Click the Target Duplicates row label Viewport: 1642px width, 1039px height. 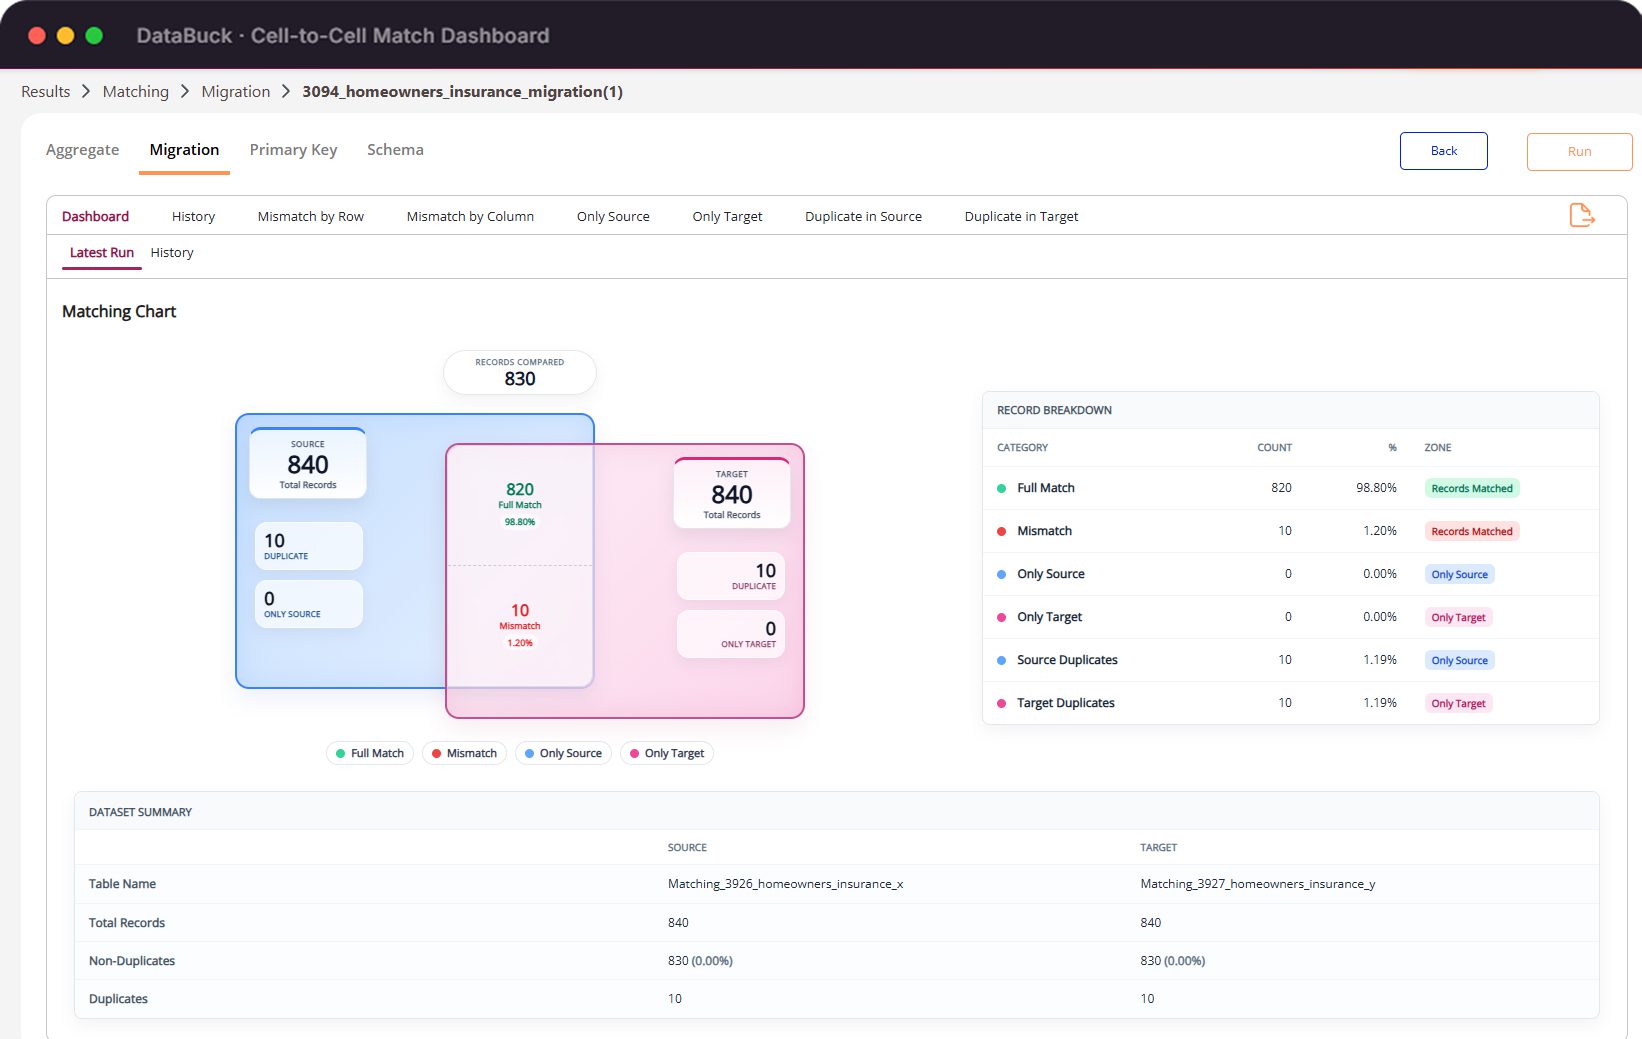coord(1065,703)
